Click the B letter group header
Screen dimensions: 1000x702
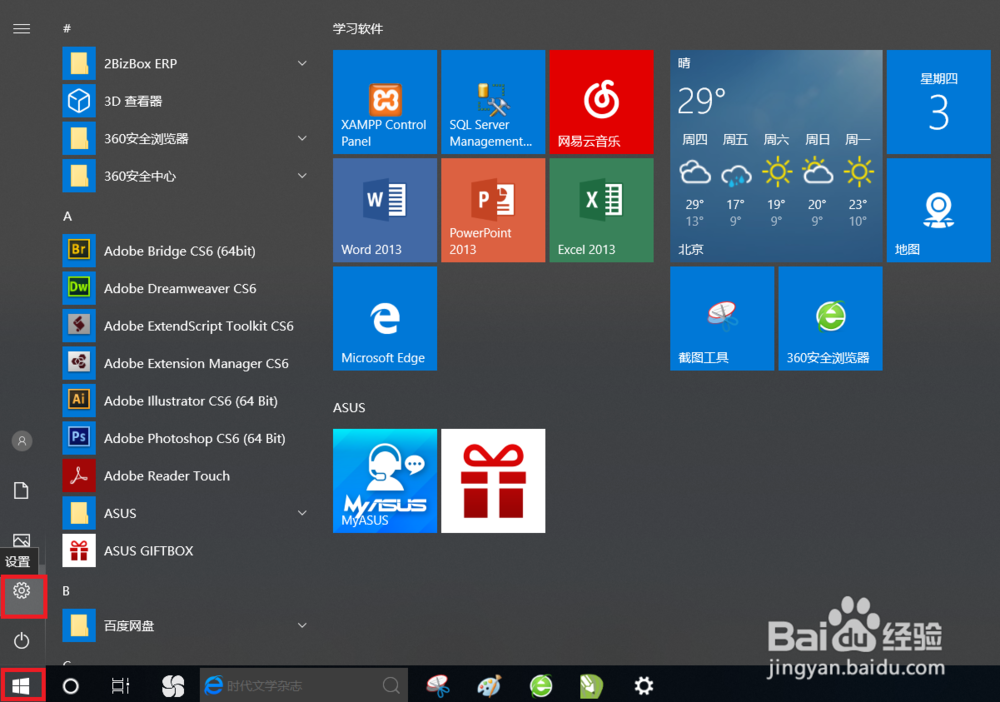(66, 591)
